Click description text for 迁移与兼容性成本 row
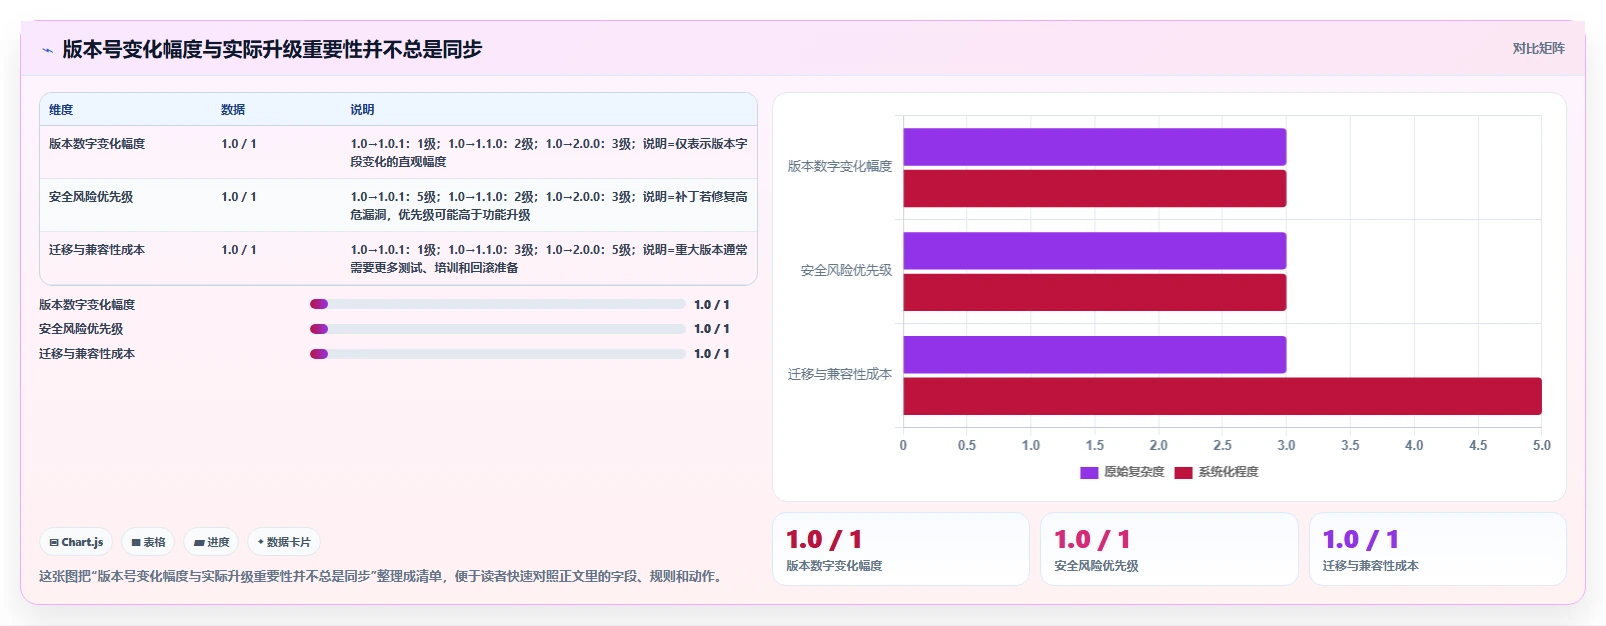The height and width of the screenshot is (626, 1606). coord(549,259)
